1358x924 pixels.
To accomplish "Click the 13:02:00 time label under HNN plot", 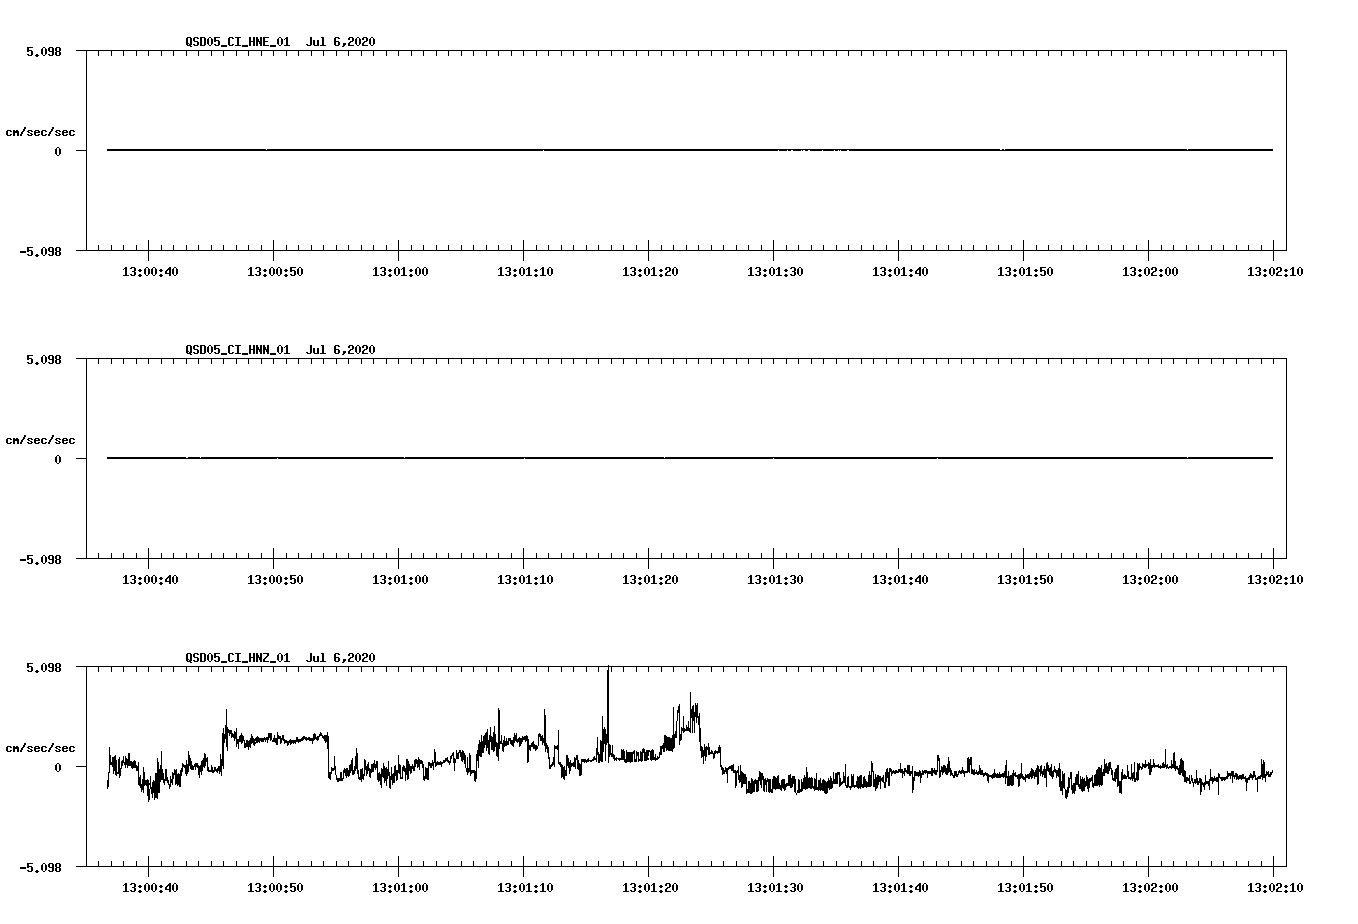I will (1149, 579).
